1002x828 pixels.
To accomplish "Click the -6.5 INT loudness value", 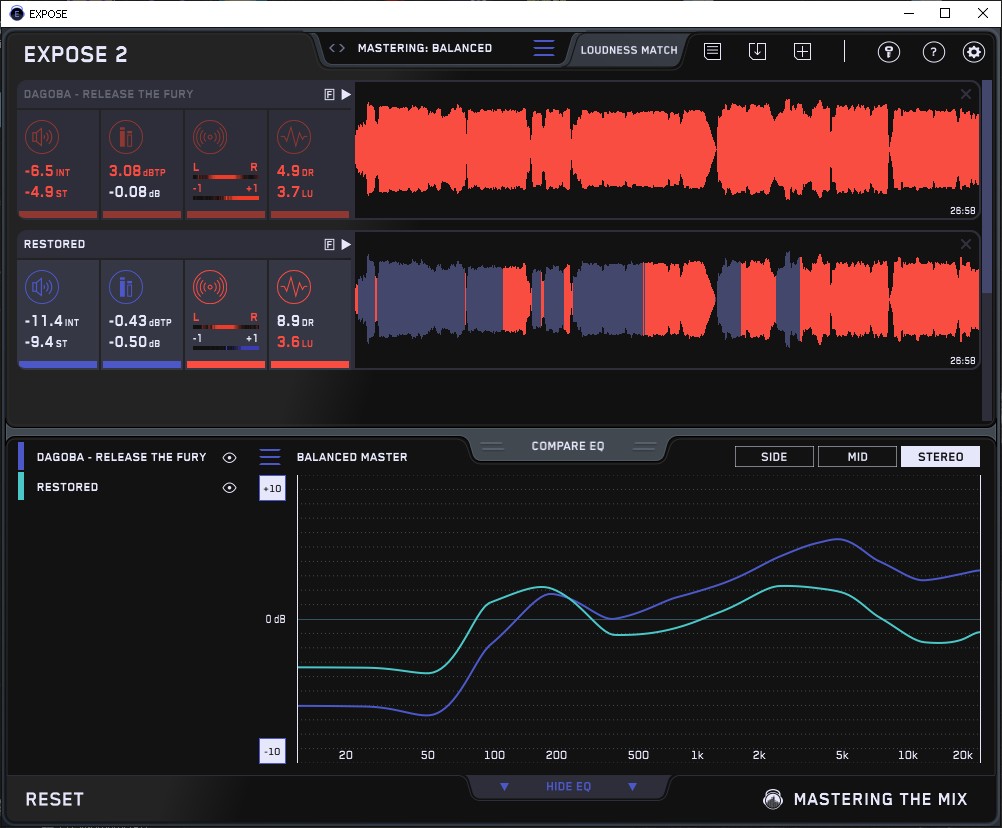I will (47, 171).
